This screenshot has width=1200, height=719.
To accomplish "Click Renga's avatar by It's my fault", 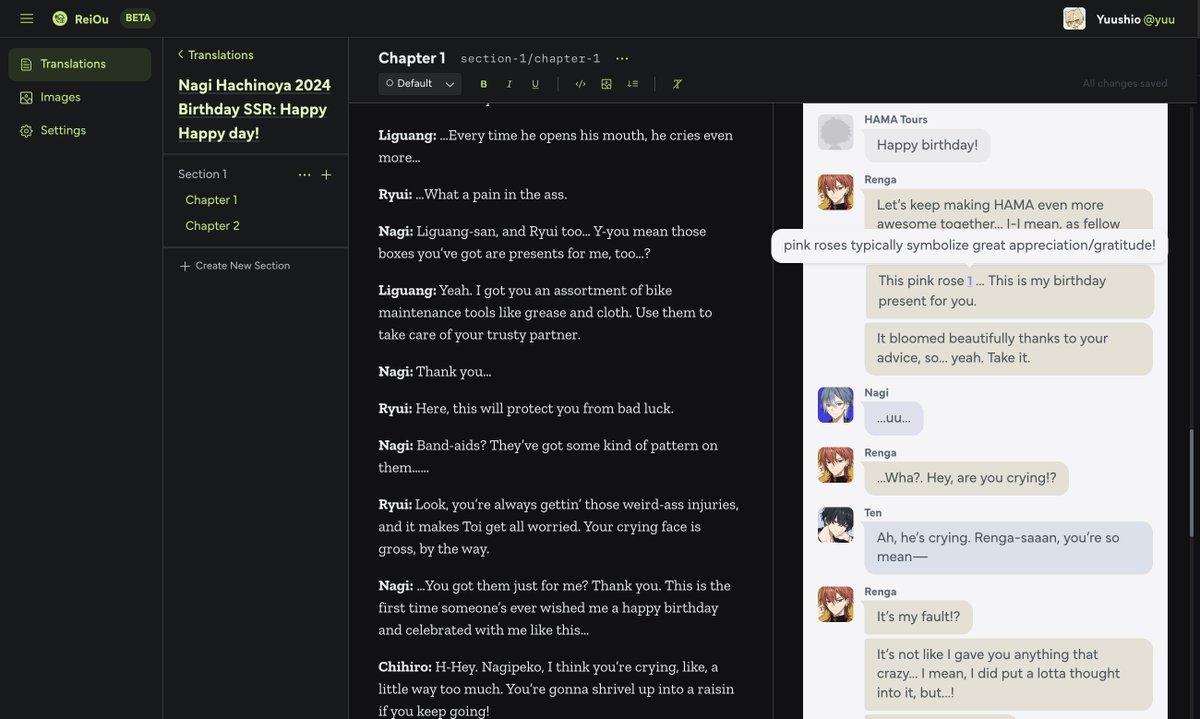I will pyautogui.click(x=836, y=604).
